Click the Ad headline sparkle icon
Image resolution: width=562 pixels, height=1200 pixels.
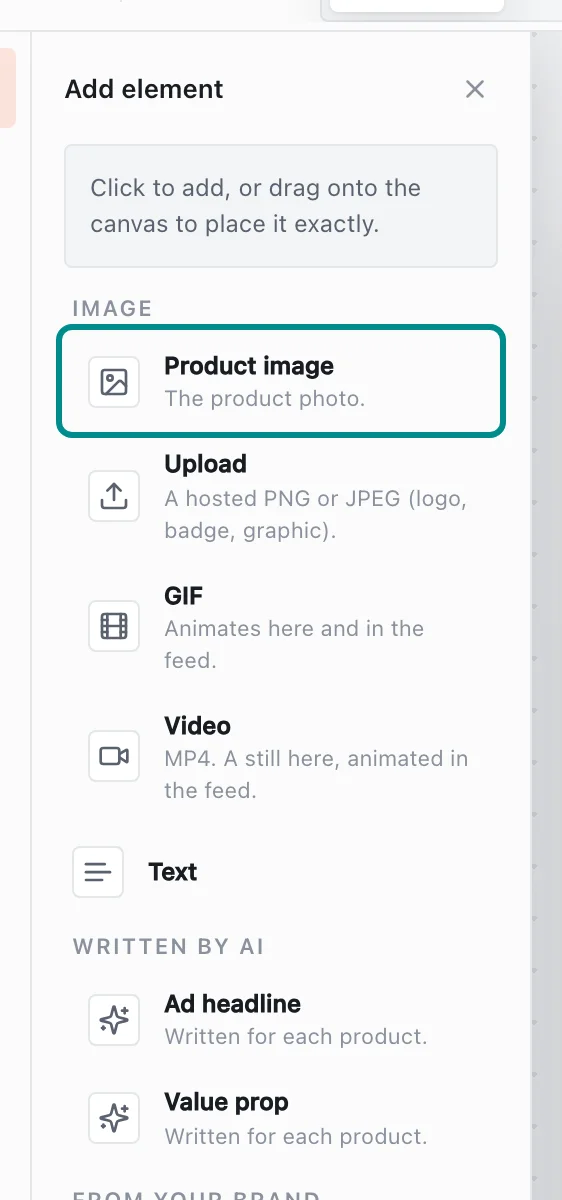point(114,1019)
